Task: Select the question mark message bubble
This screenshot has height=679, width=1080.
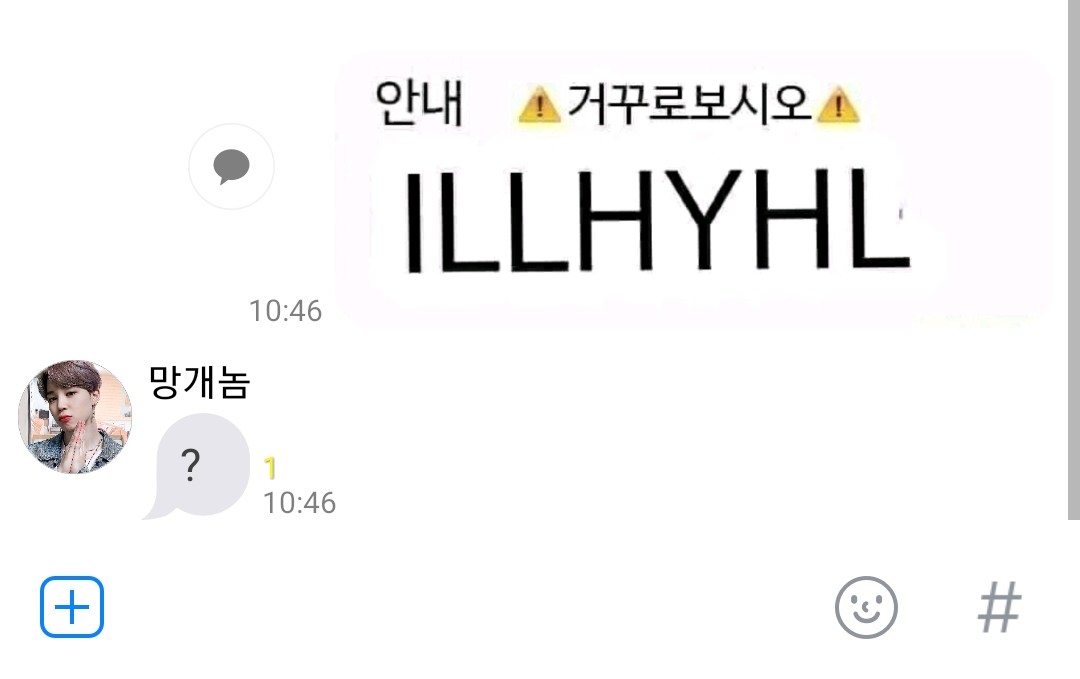Action: tap(196, 465)
